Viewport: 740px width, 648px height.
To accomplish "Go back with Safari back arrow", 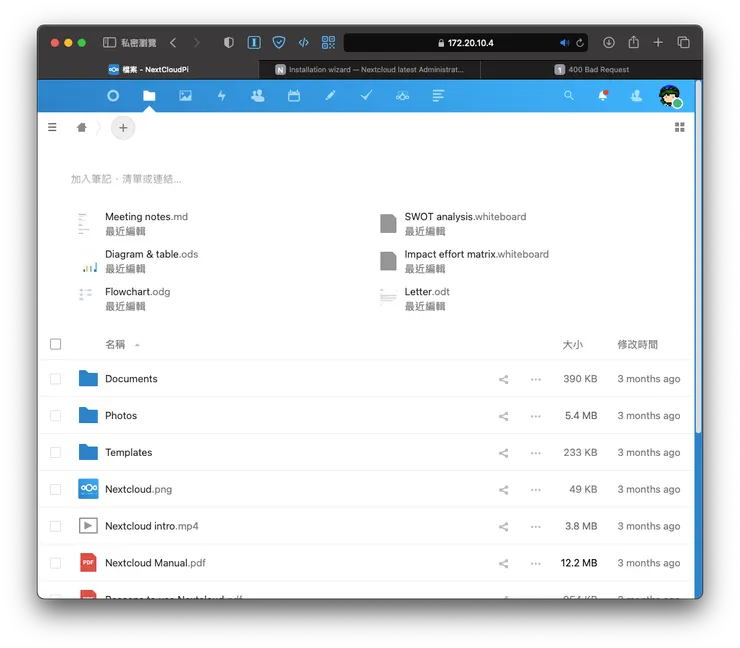I will point(173,43).
